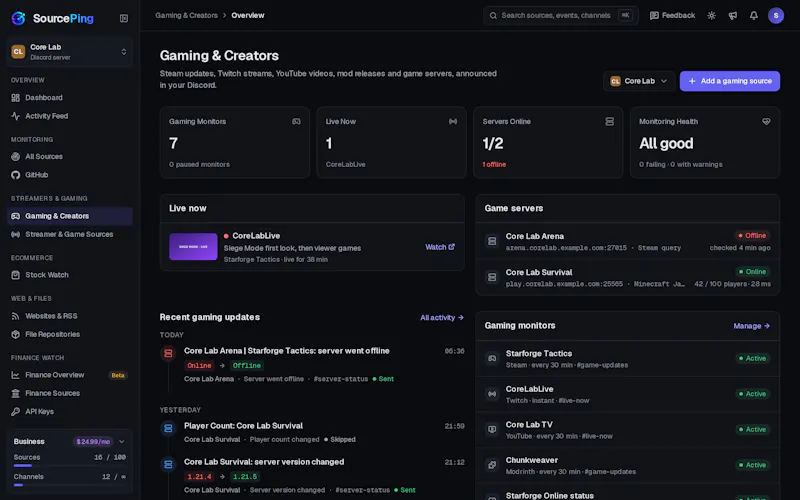This screenshot has height=500, width=800.
Task: Open Streamer & Game Sources
Action: tap(70, 234)
